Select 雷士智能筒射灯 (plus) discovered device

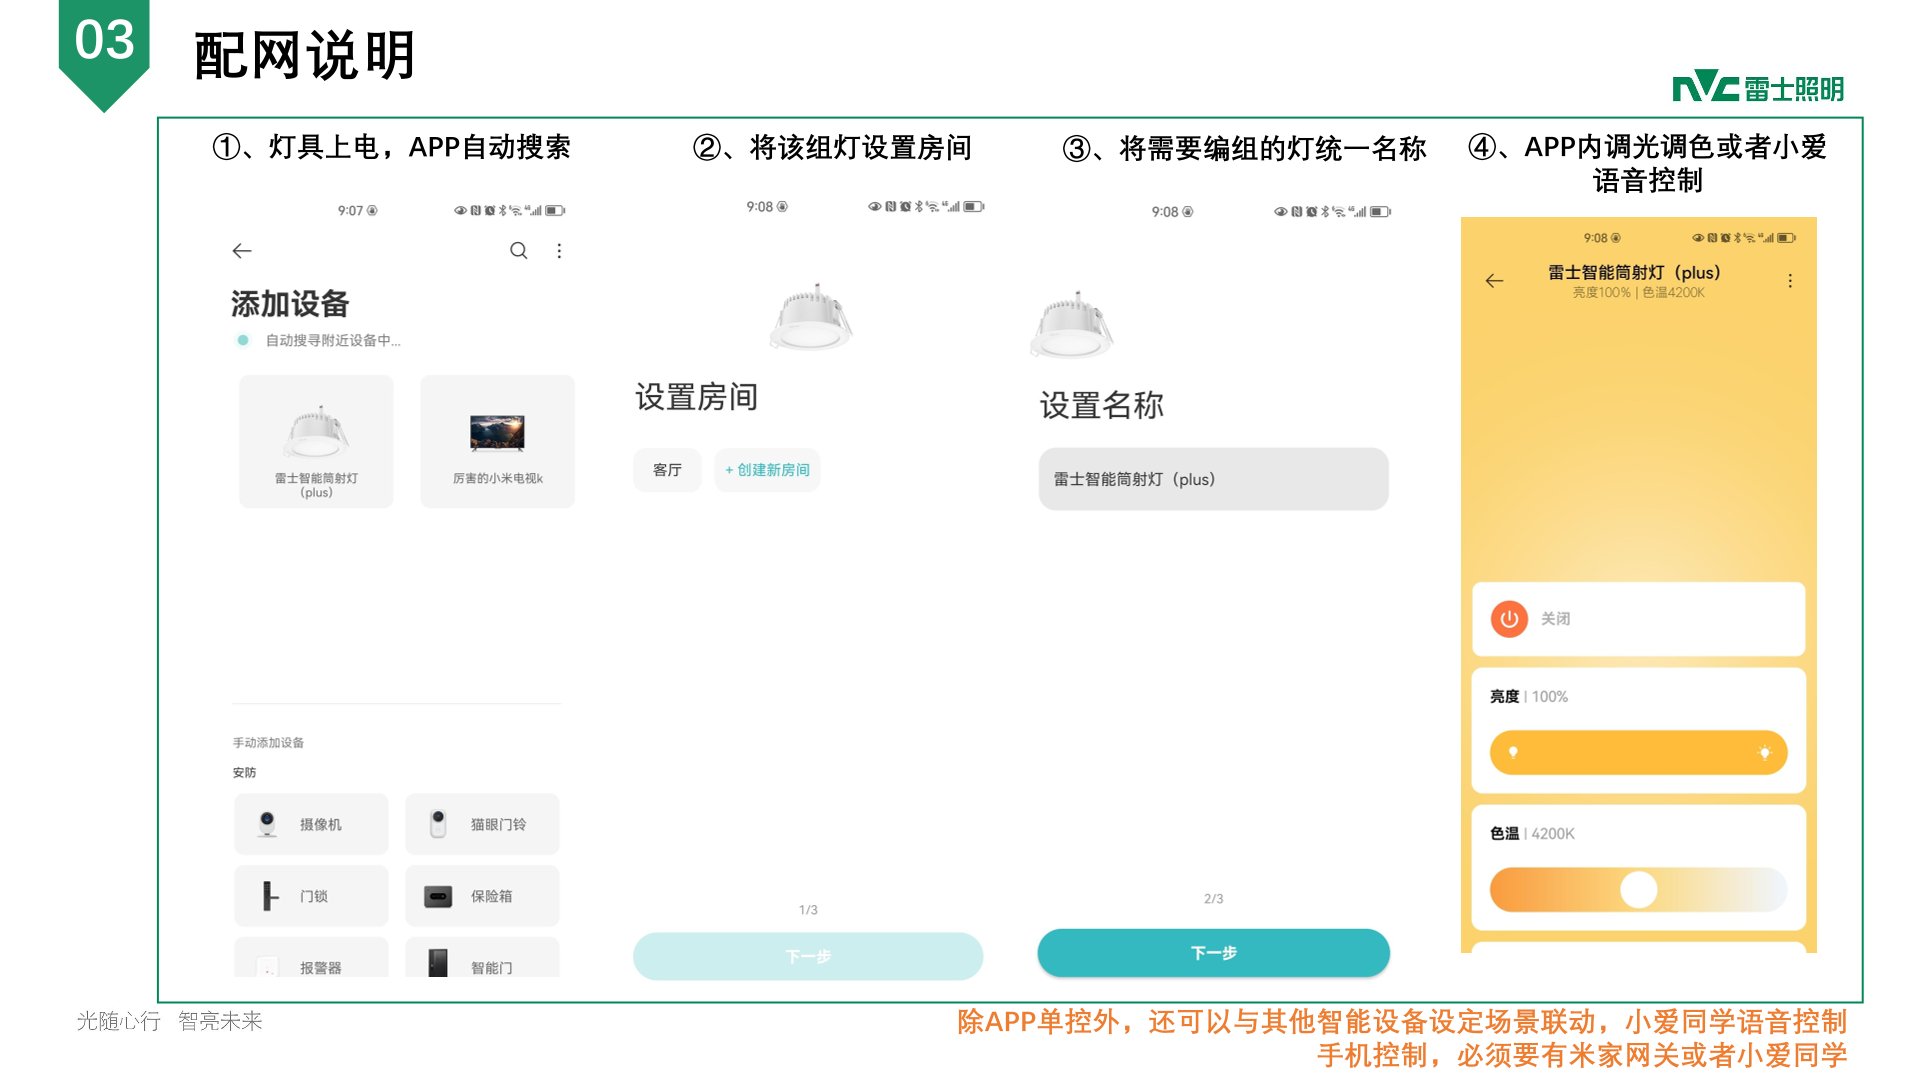point(316,442)
